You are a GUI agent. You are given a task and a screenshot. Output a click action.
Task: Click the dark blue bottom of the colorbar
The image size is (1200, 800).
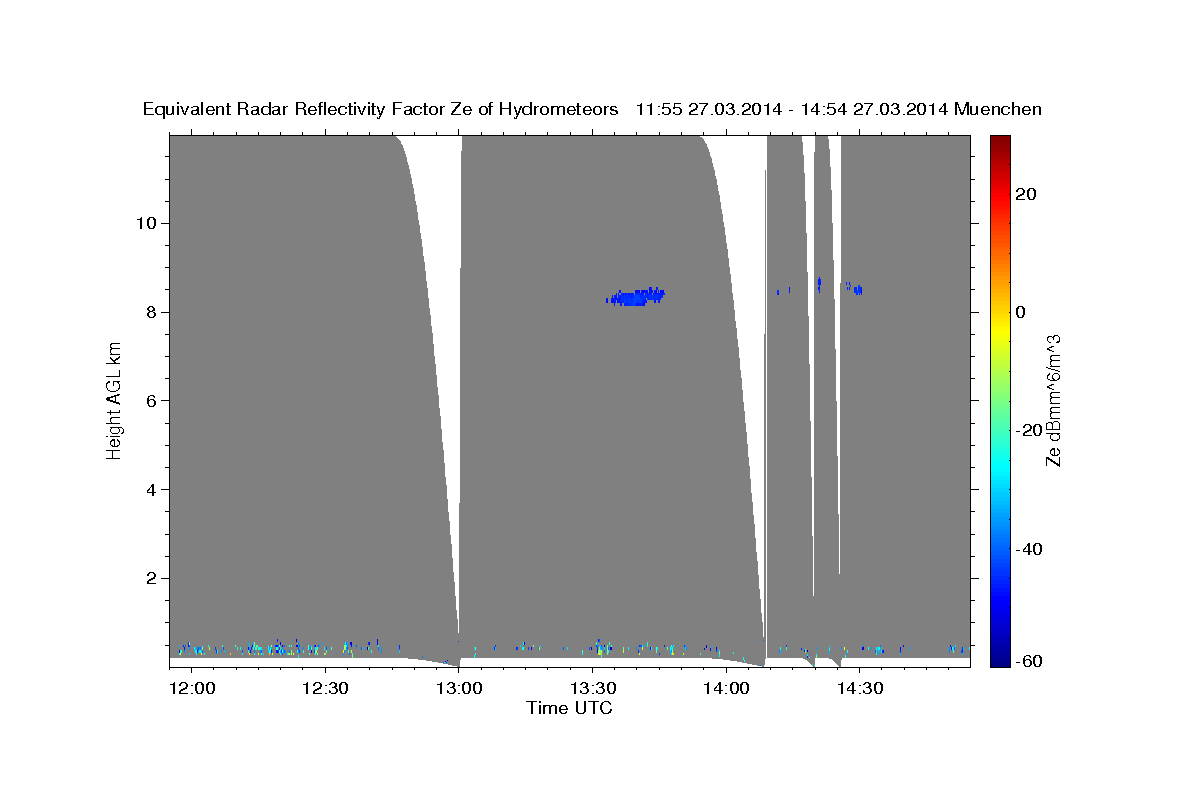tap(999, 655)
